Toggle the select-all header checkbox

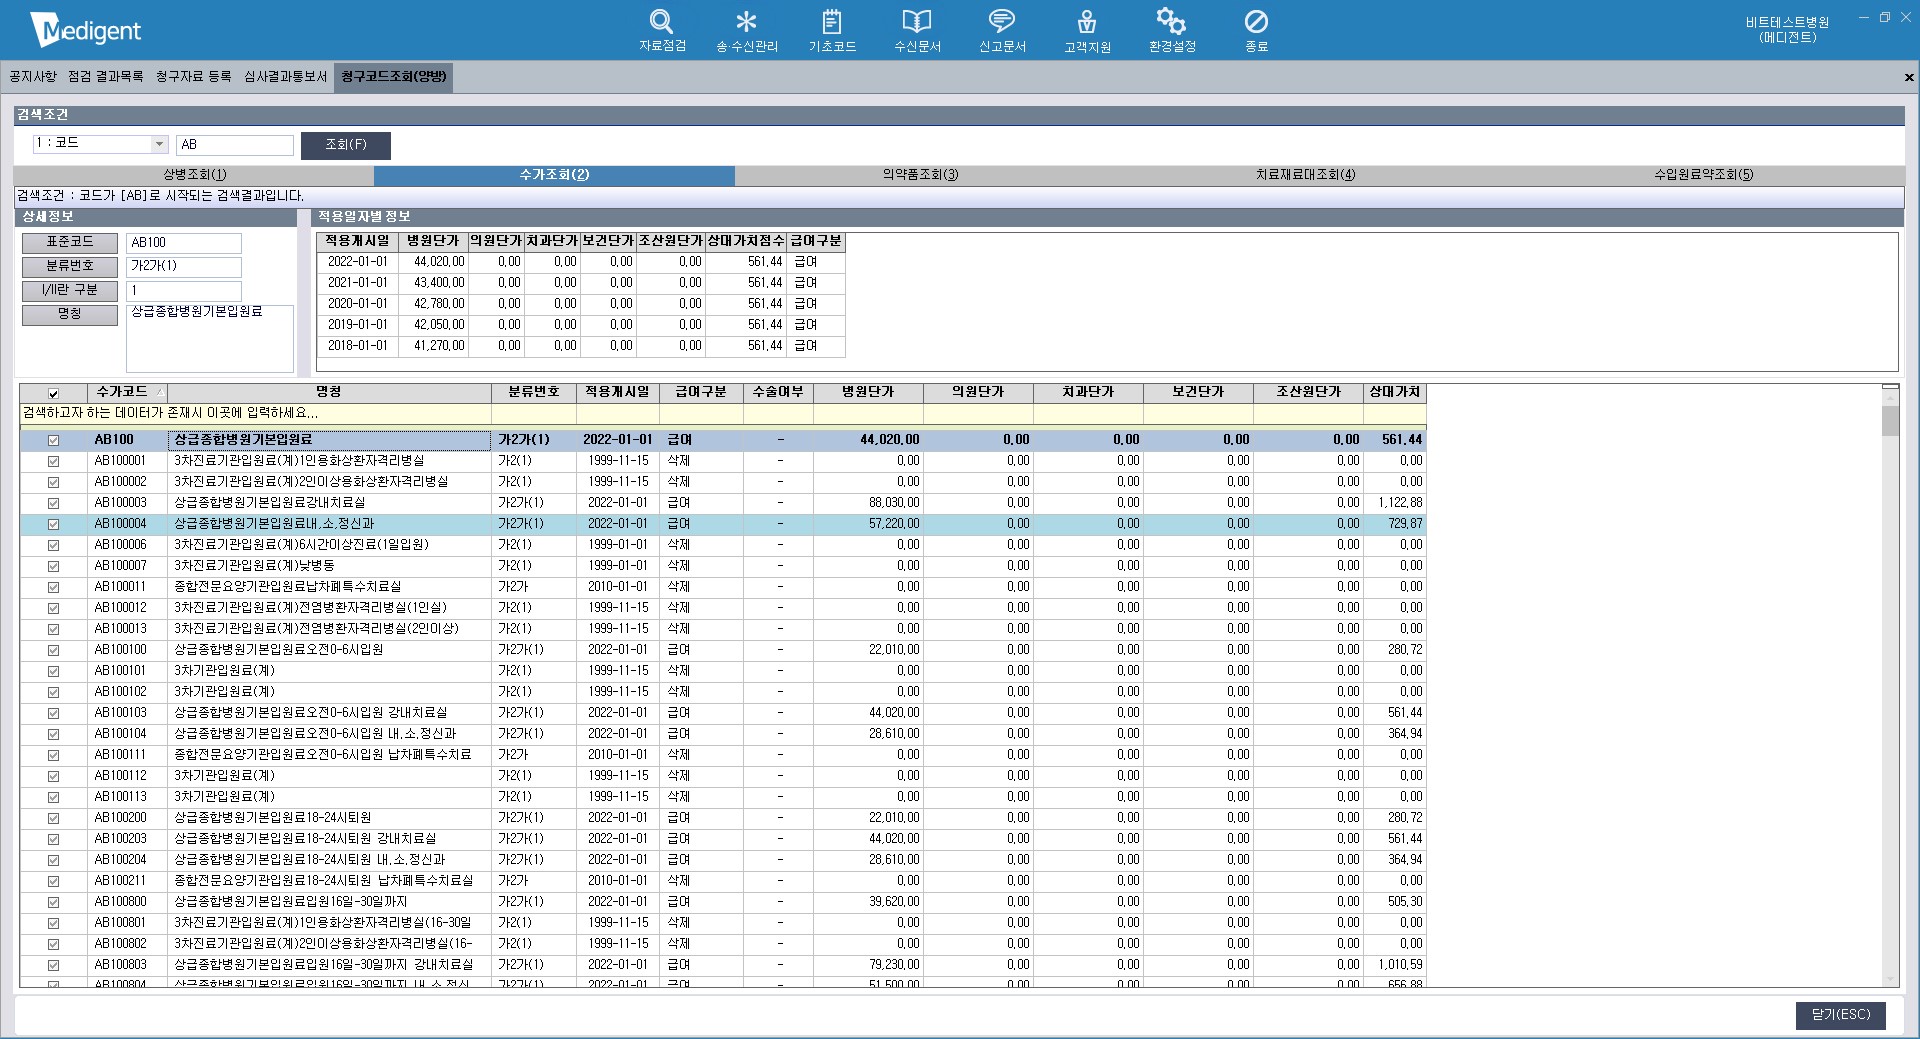coord(54,393)
